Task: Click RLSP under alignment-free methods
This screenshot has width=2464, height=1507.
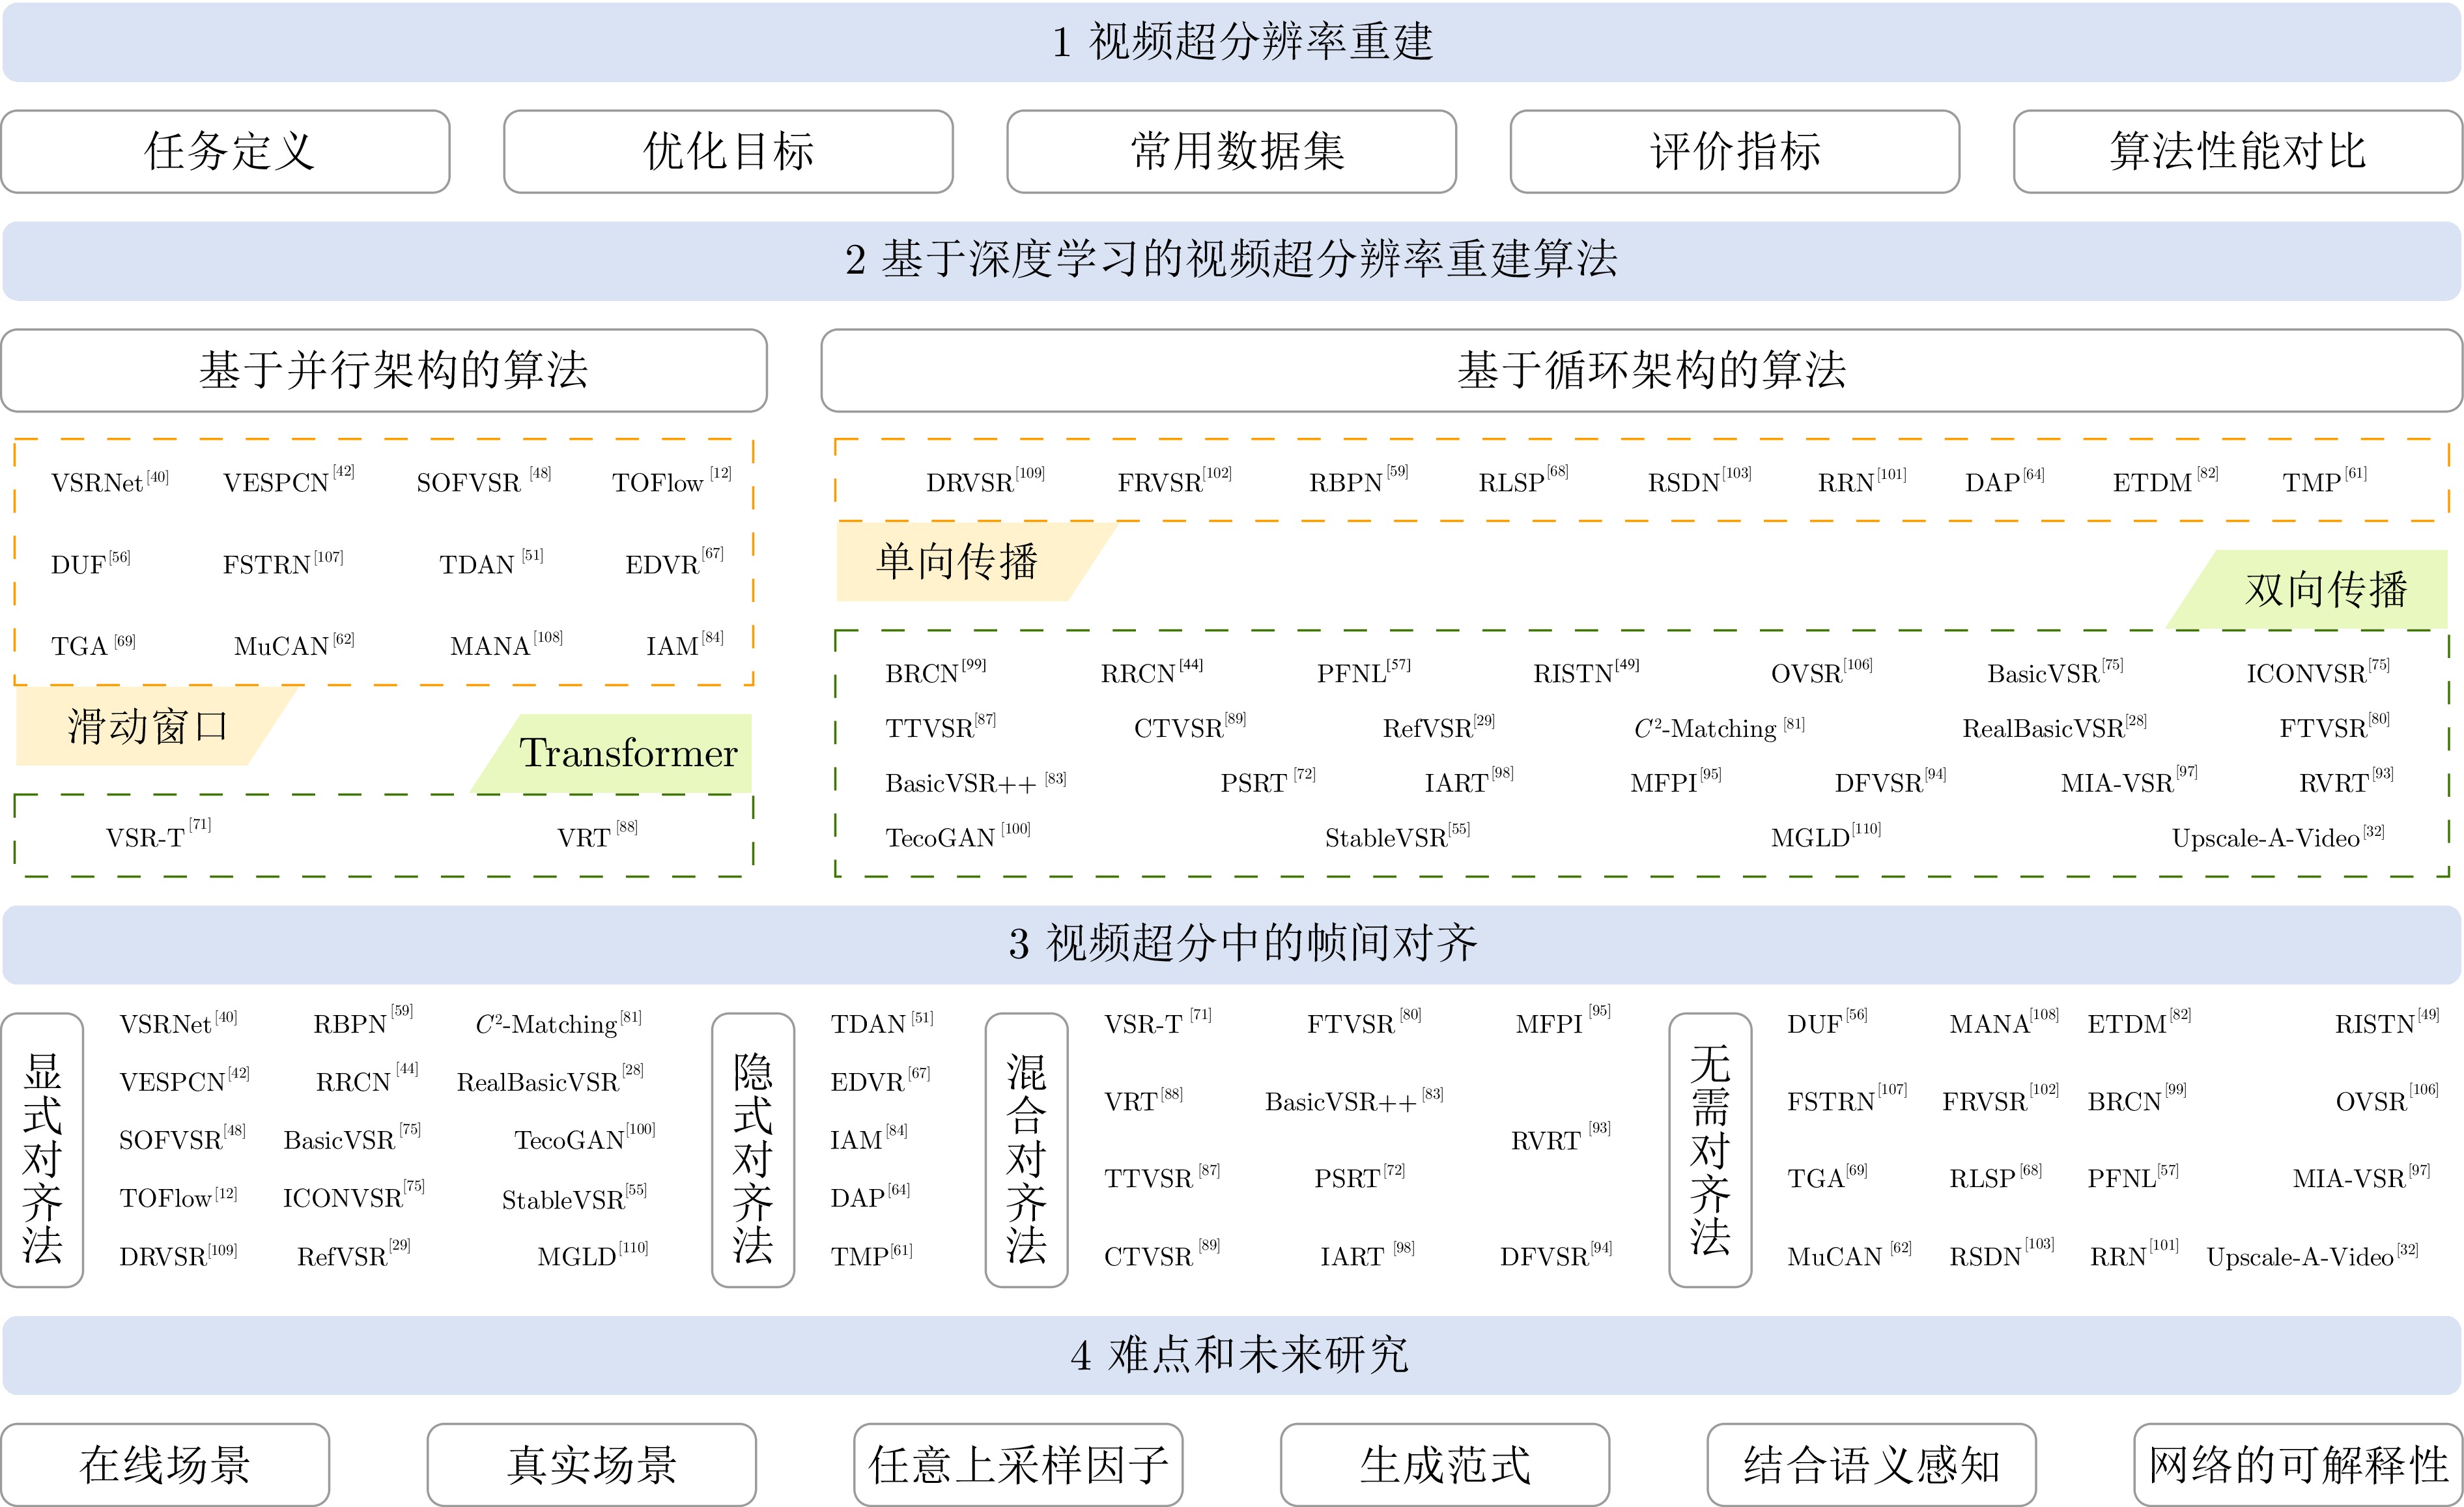Action: pyautogui.click(x=1996, y=1177)
